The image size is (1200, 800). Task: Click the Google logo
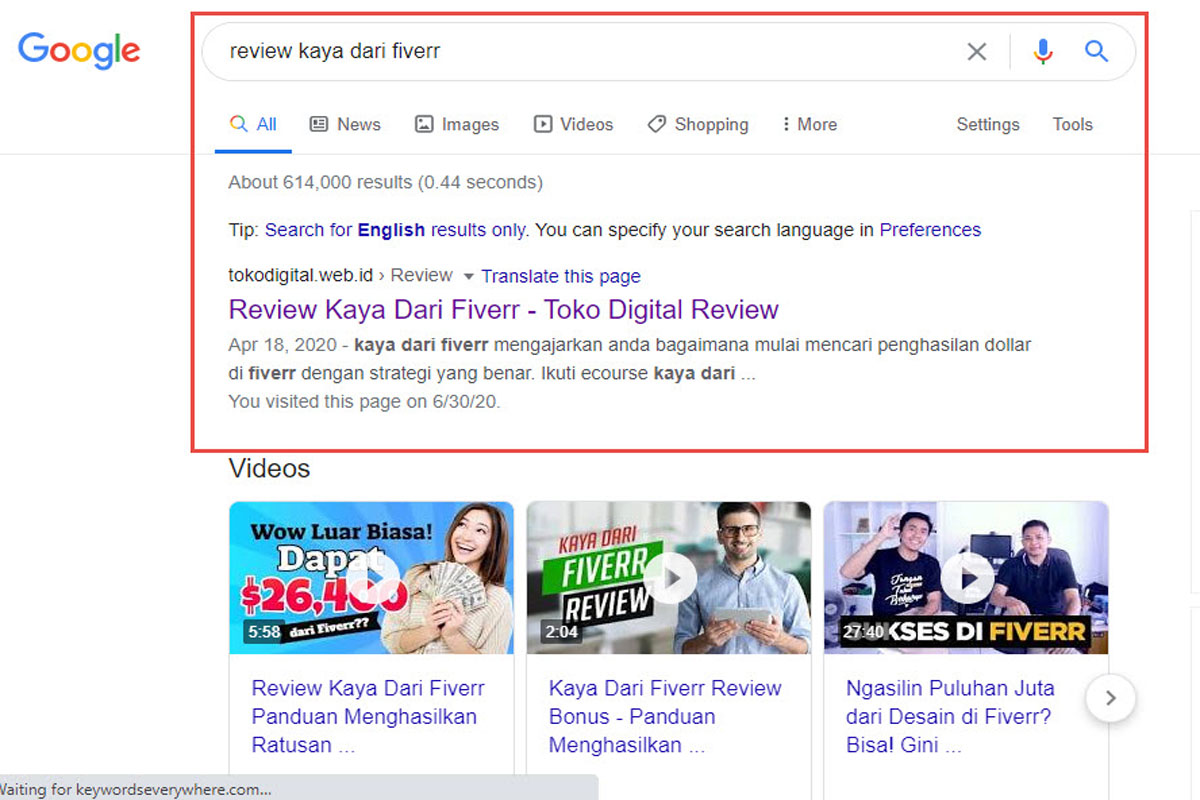(x=79, y=51)
